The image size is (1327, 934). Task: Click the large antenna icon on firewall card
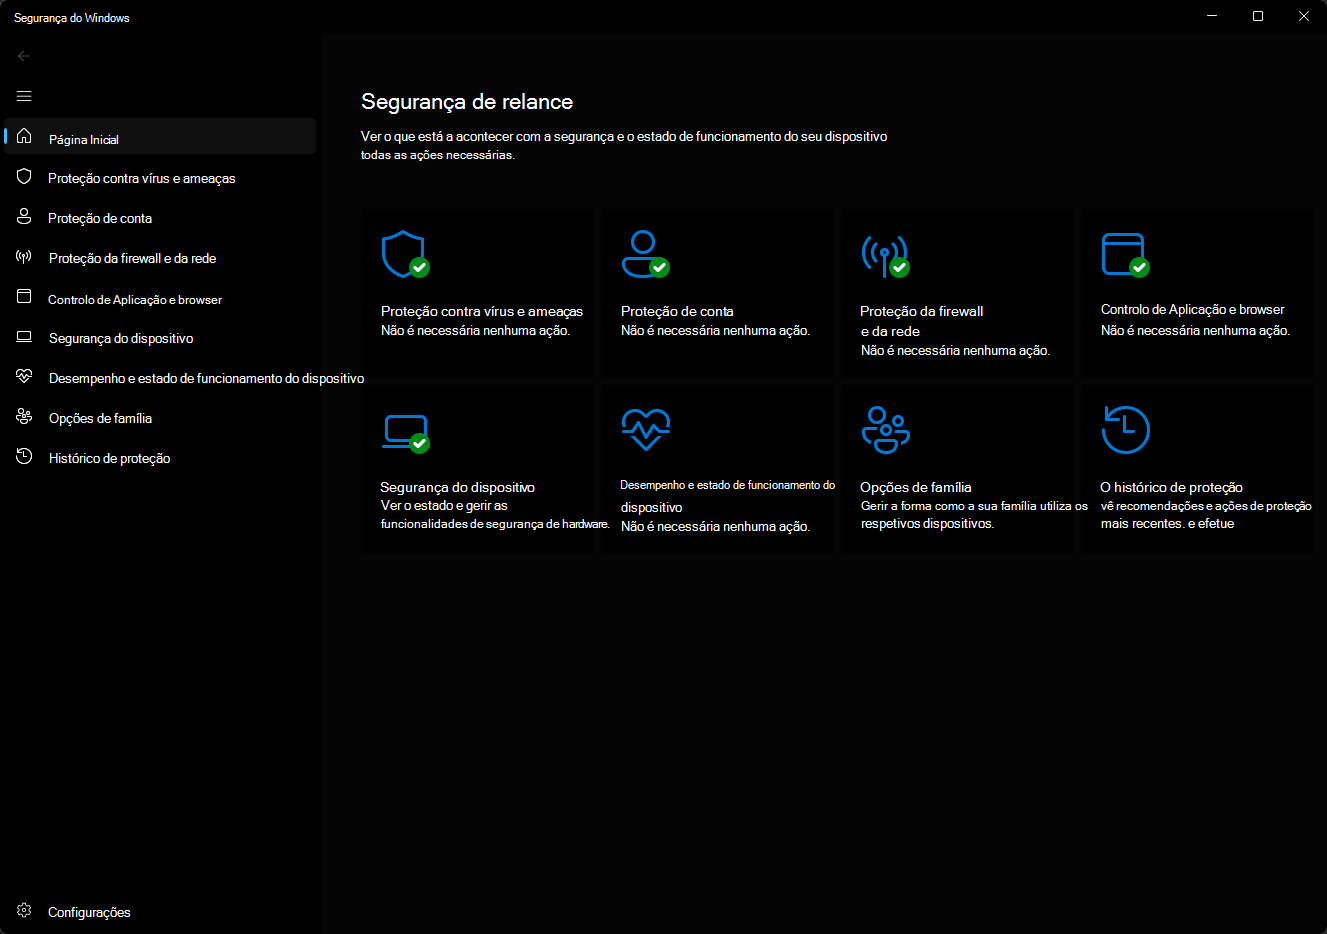tap(885, 256)
